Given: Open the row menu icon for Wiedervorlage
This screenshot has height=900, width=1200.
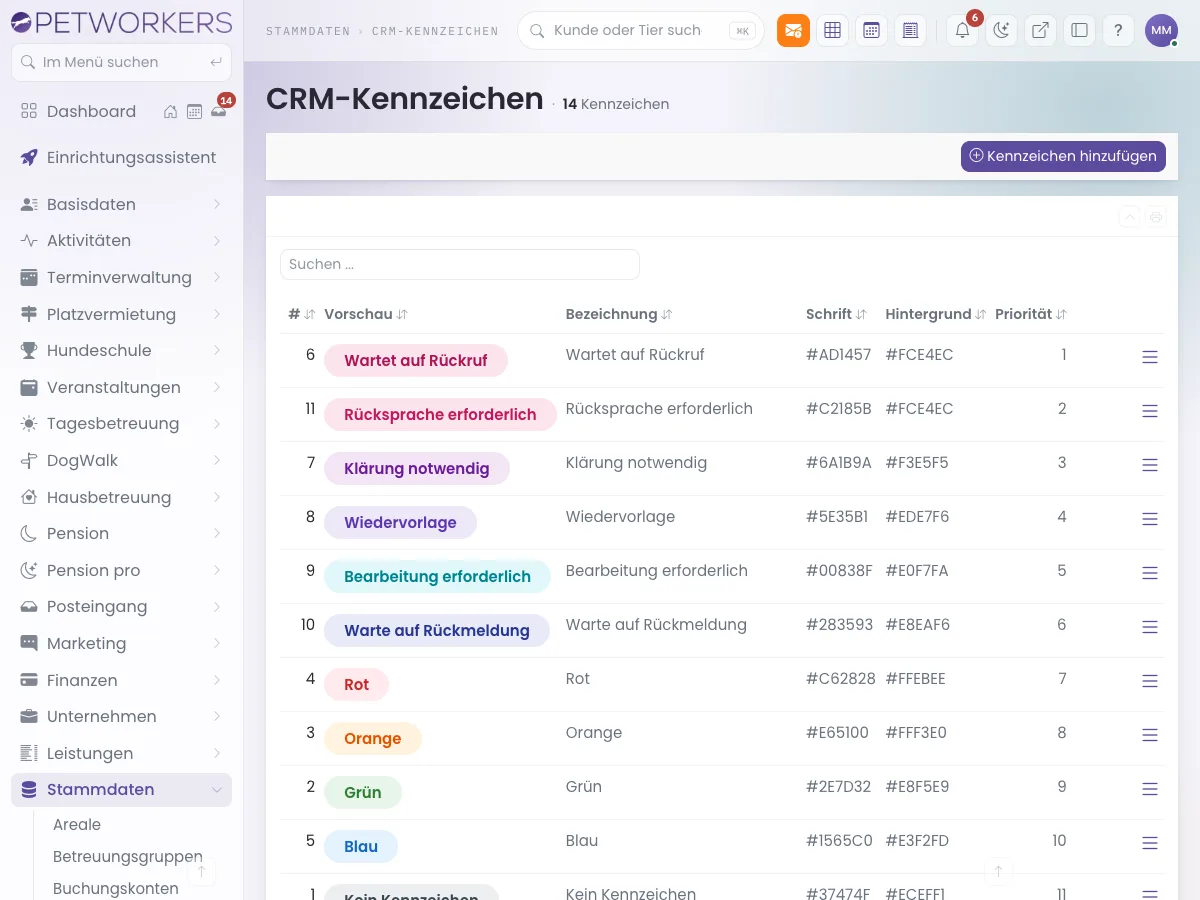Looking at the screenshot, I should pos(1150,519).
